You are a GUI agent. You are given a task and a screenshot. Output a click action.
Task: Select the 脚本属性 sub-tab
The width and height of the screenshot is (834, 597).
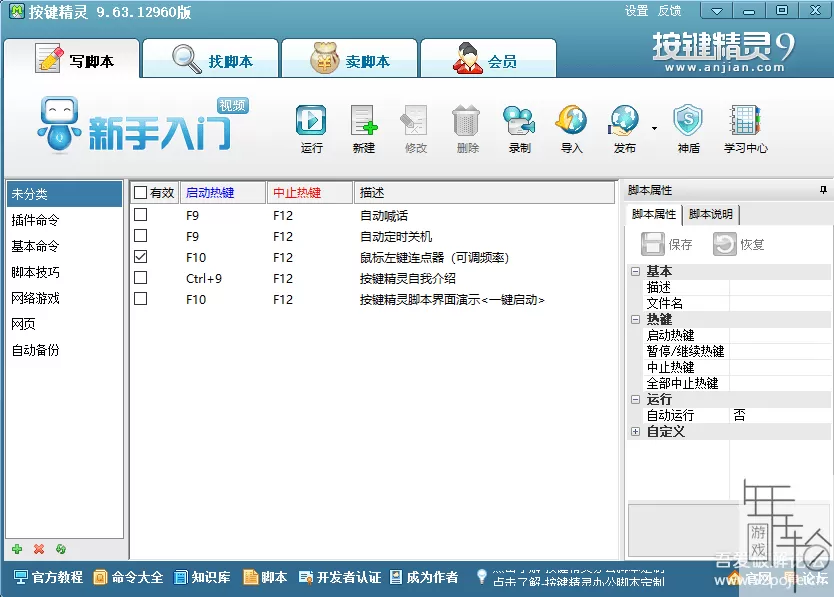click(x=654, y=214)
